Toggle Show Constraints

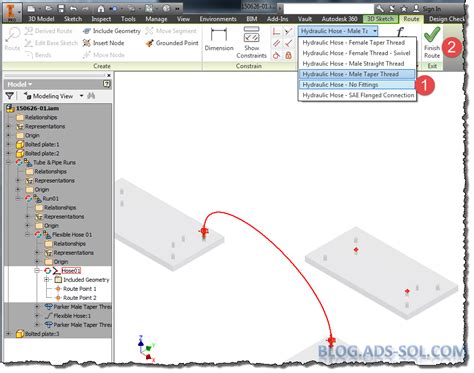[x=251, y=42]
